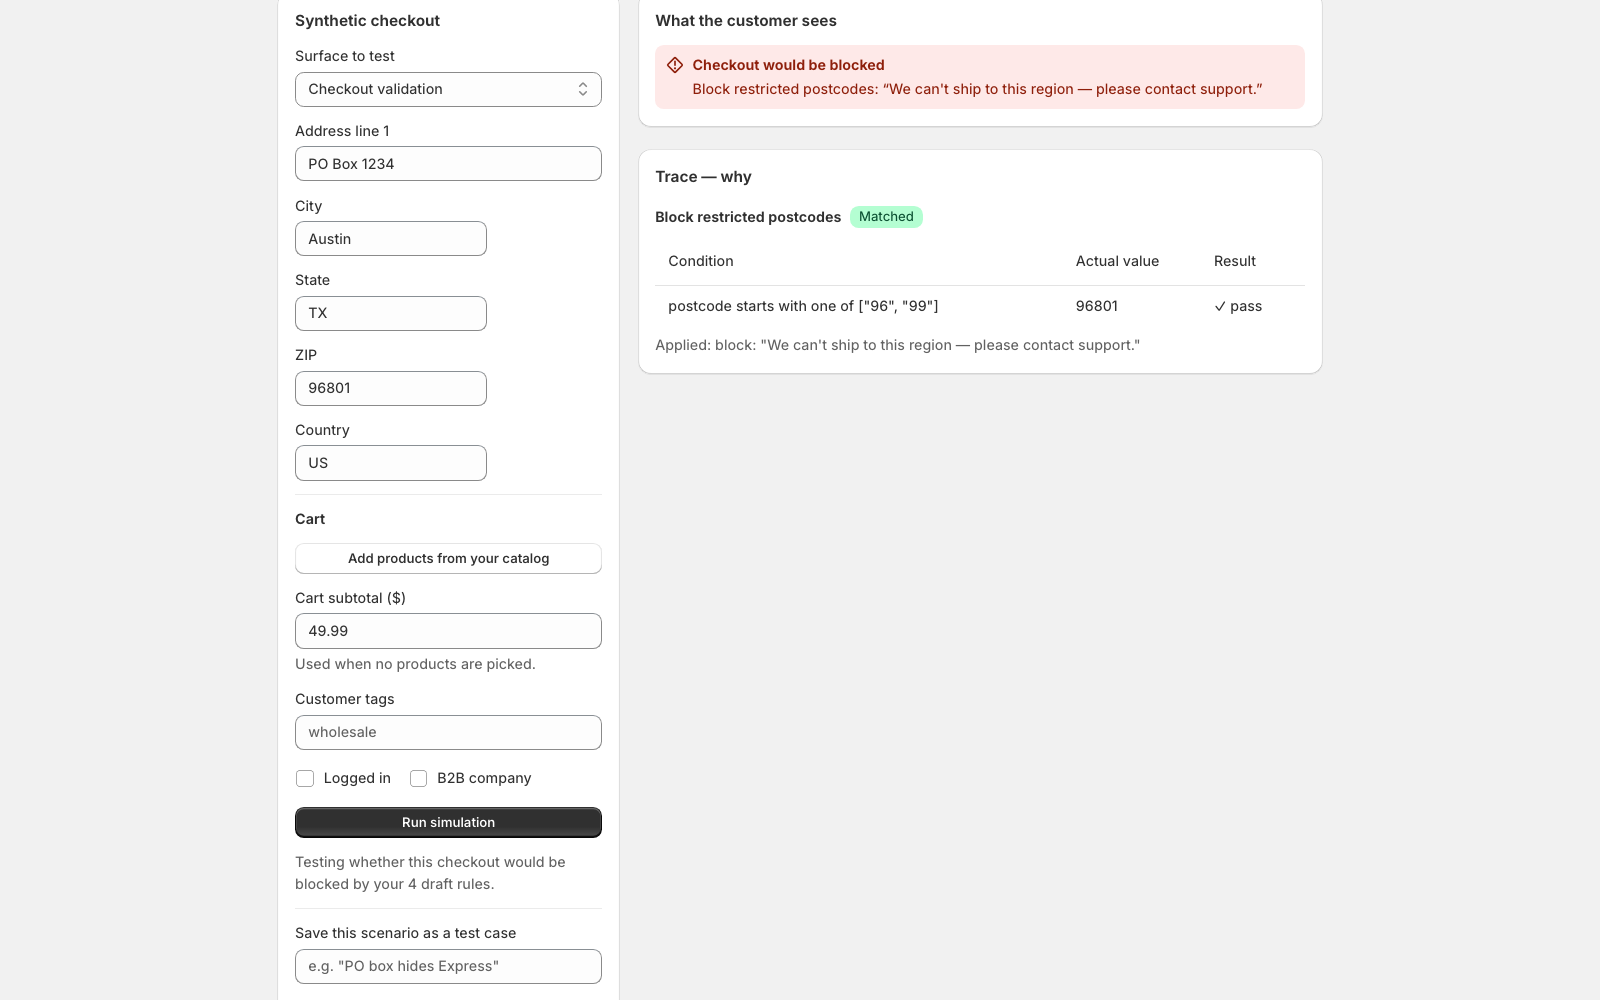
Task: Click the Save this scenario as a test case label
Action: pos(405,933)
